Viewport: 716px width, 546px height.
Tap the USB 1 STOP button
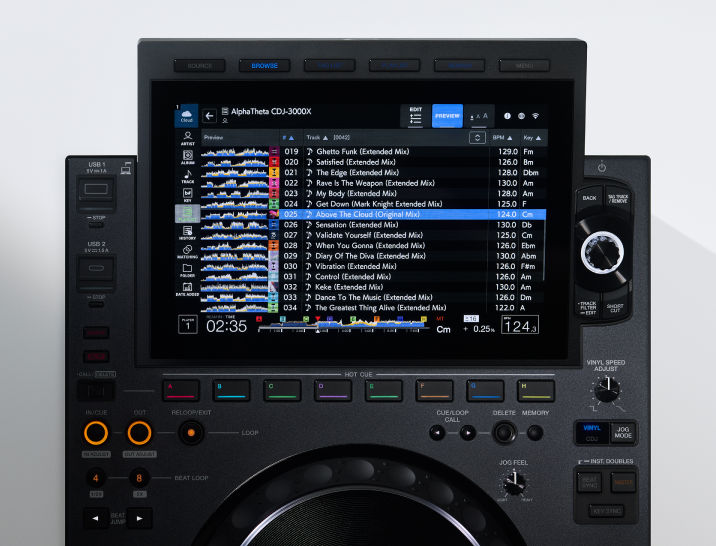click(x=96, y=224)
